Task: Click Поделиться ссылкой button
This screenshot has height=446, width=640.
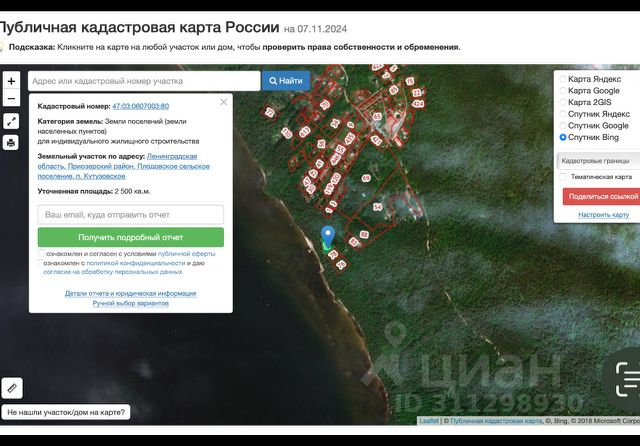Action: pos(601,196)
